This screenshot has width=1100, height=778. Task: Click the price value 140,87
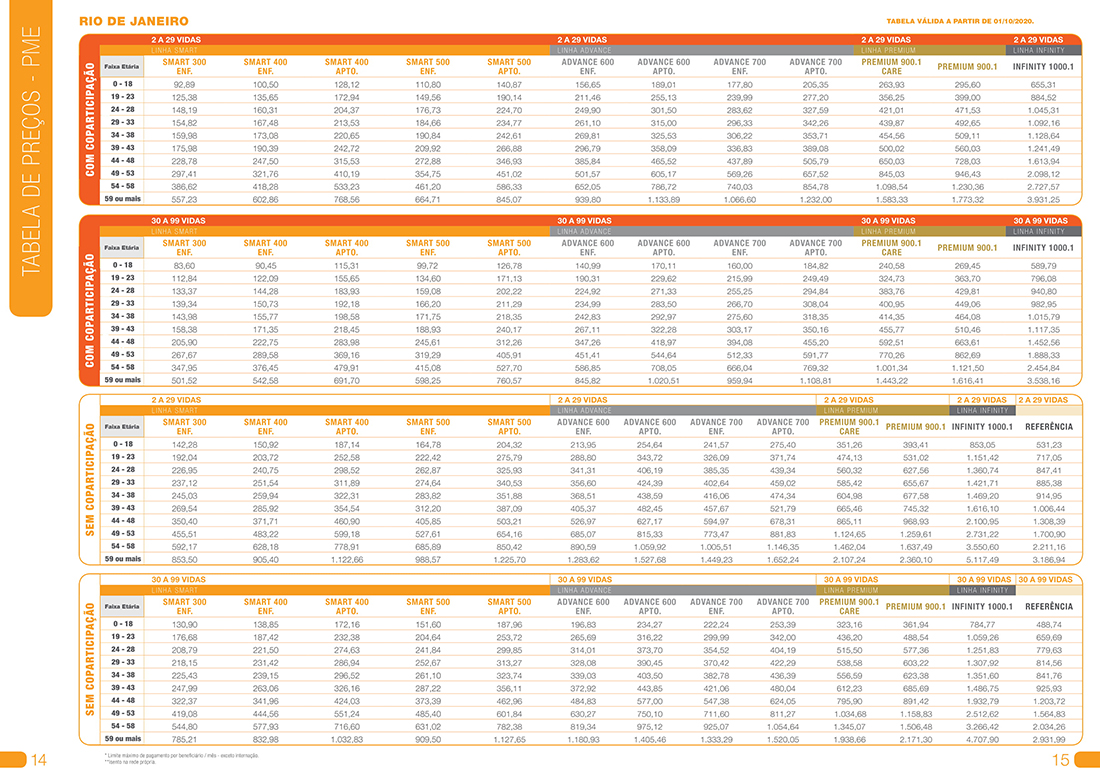[x=509, y=84]
